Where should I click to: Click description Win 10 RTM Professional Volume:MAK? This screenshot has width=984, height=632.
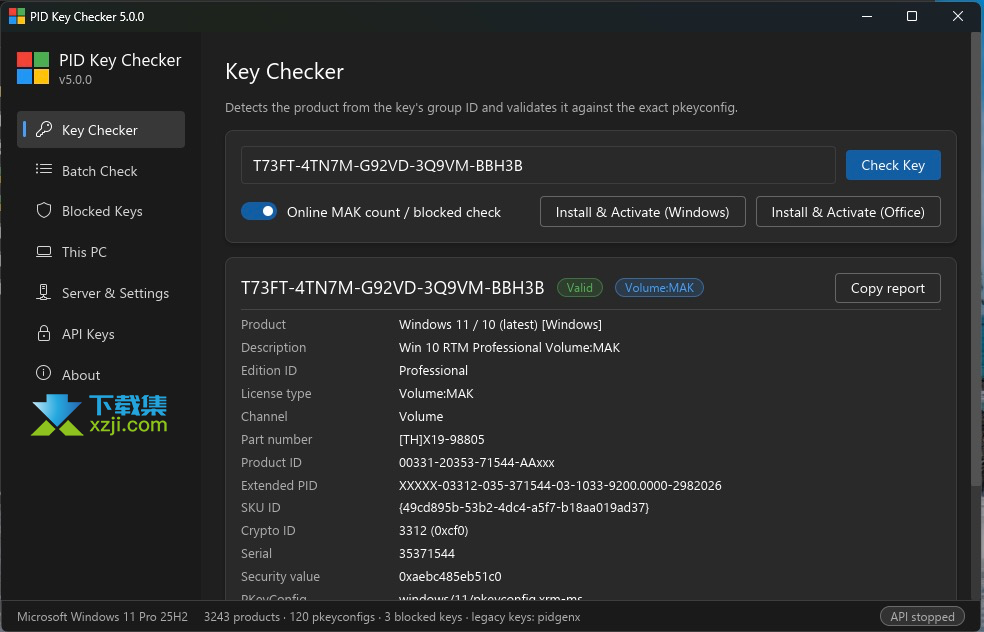(510, 348)
